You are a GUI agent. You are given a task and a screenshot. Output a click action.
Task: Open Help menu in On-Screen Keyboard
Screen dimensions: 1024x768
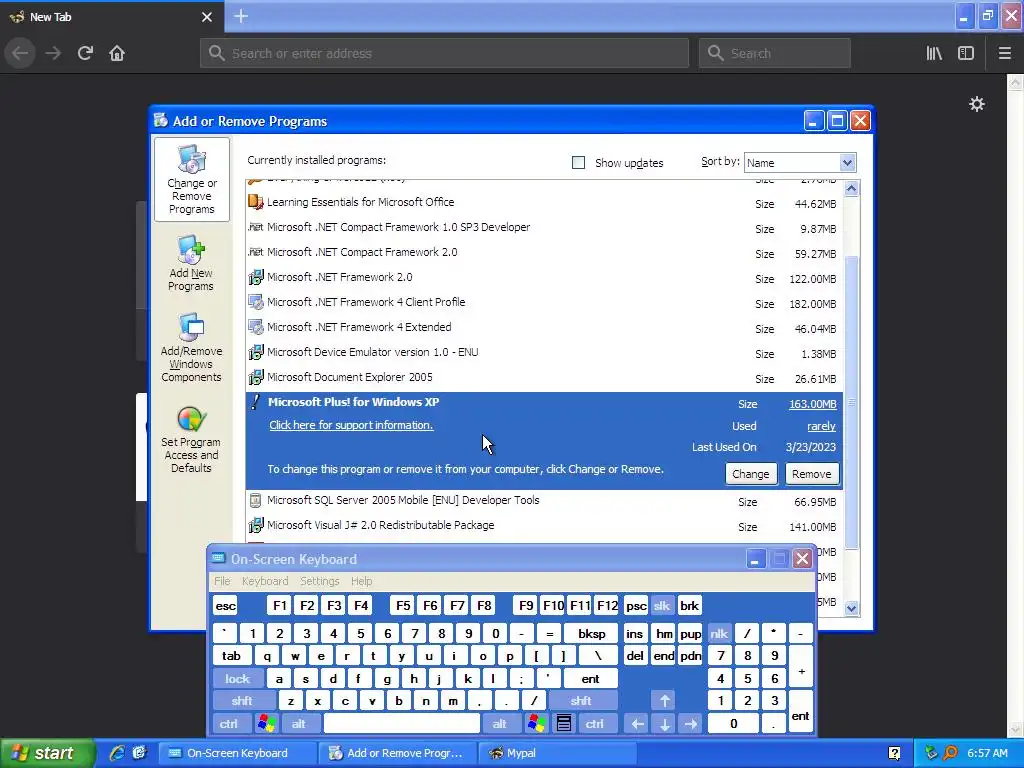point(361,581)
